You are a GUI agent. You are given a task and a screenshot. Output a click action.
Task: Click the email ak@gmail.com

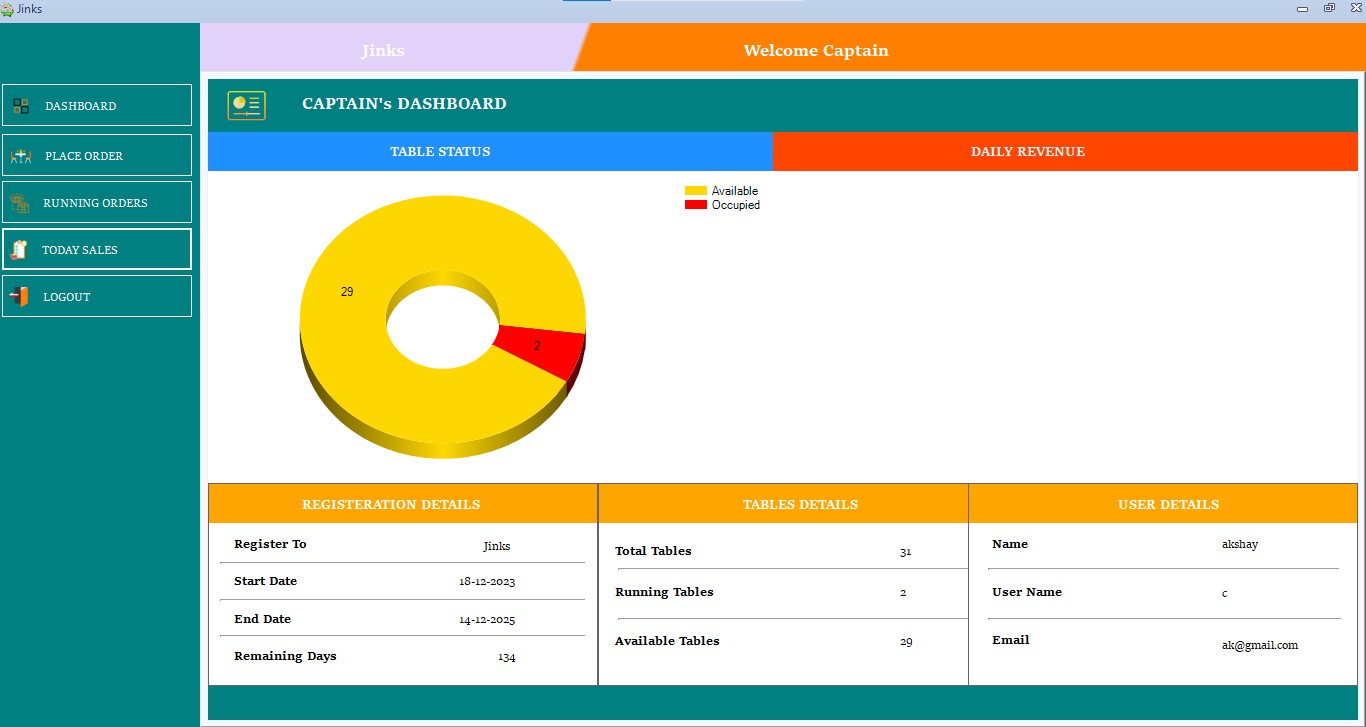[1260, 646]
